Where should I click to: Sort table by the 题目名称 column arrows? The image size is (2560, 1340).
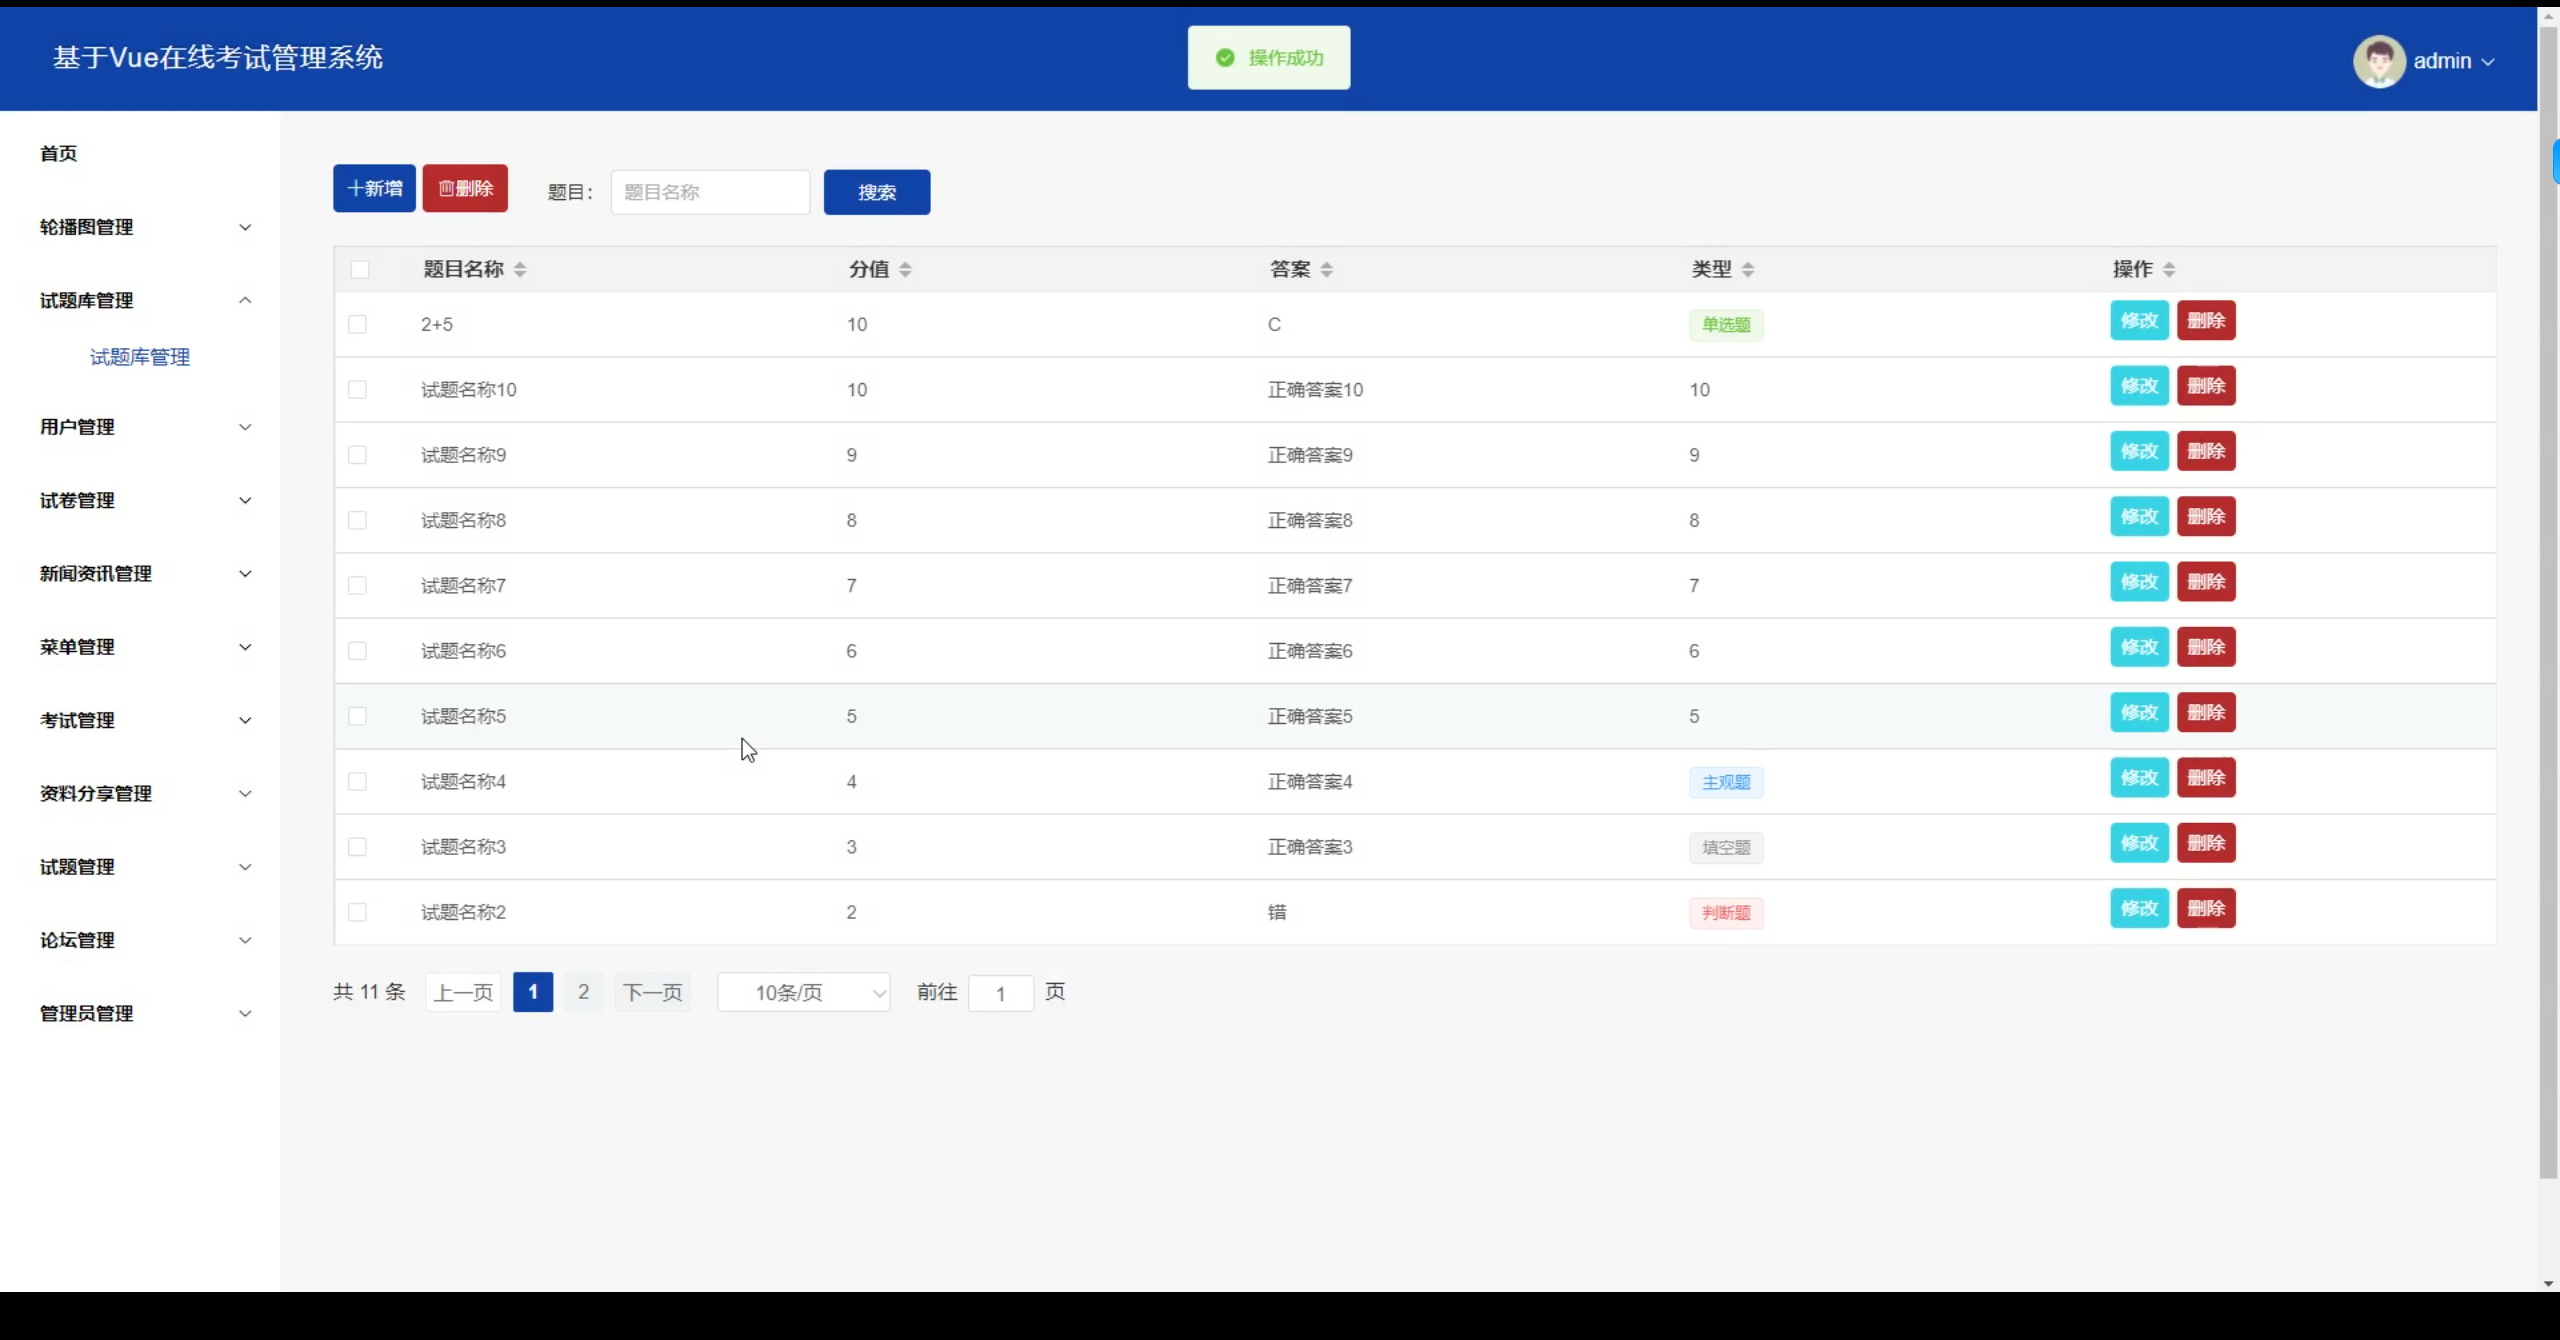point(520,268)
